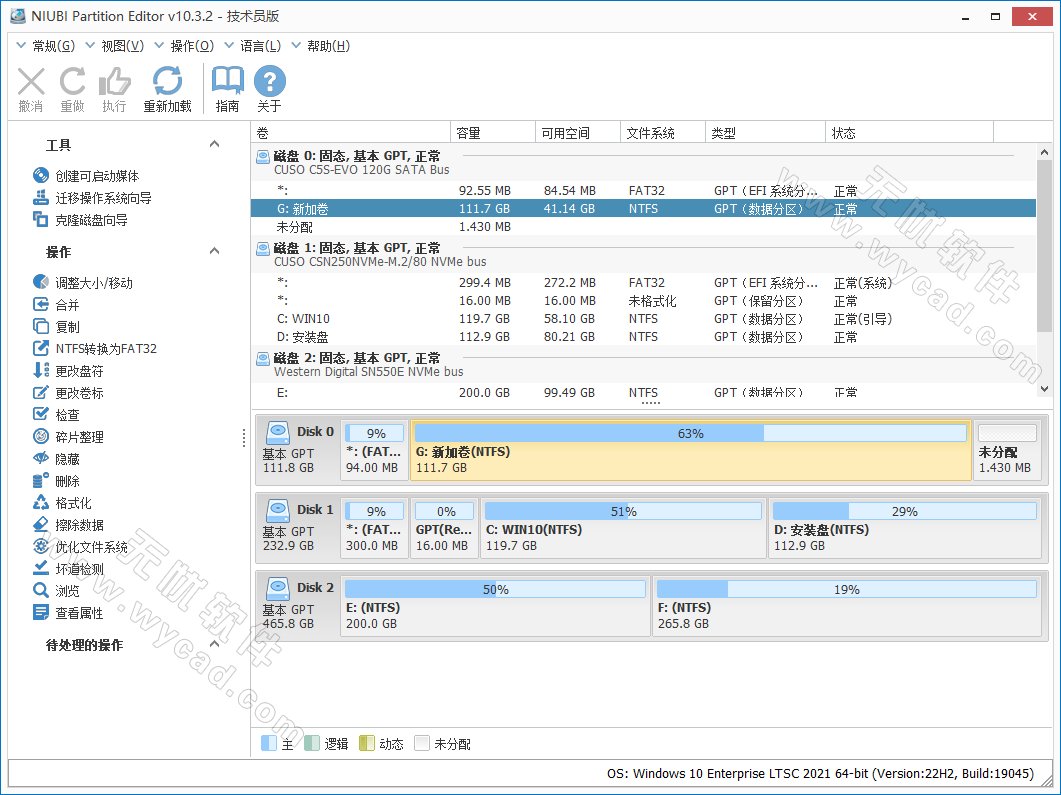Click the 撤消 (Undo) toolbar icon
Screen dimensions: 1061x795
30,89
